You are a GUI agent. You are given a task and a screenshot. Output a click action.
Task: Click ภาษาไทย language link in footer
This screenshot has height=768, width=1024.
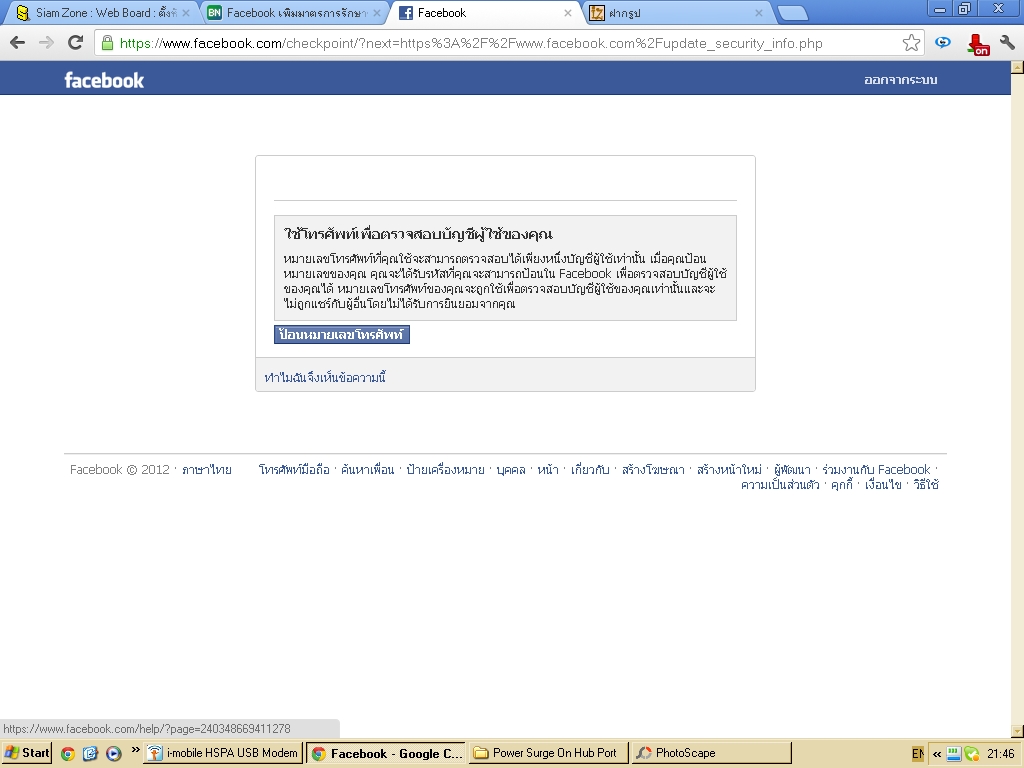point(206,470)
